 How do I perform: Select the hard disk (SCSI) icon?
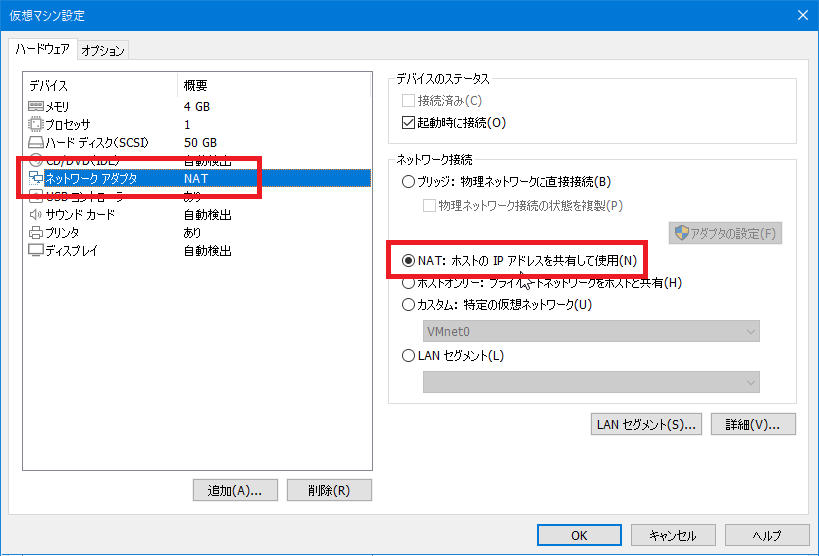pyautogui.click(x=36, y=142)
